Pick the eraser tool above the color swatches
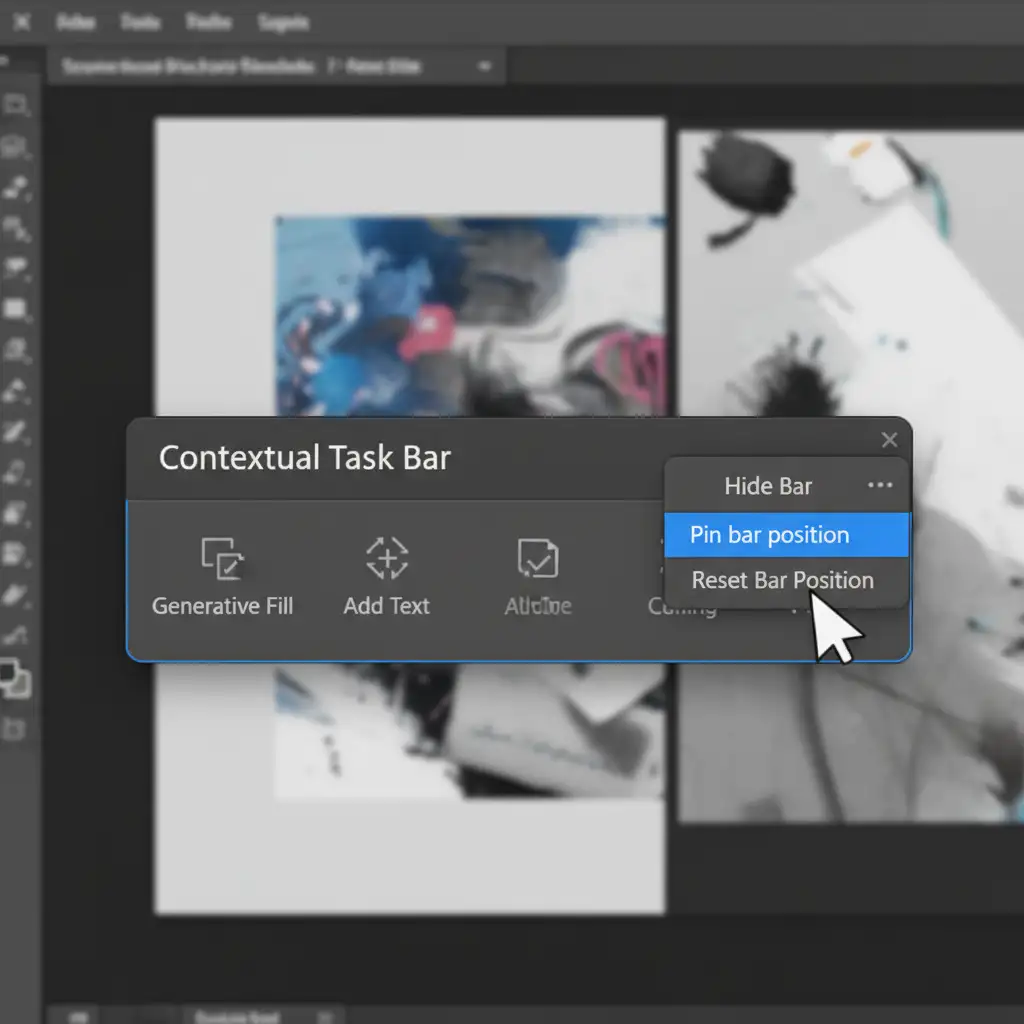1024x1024 pixels. 16,597
